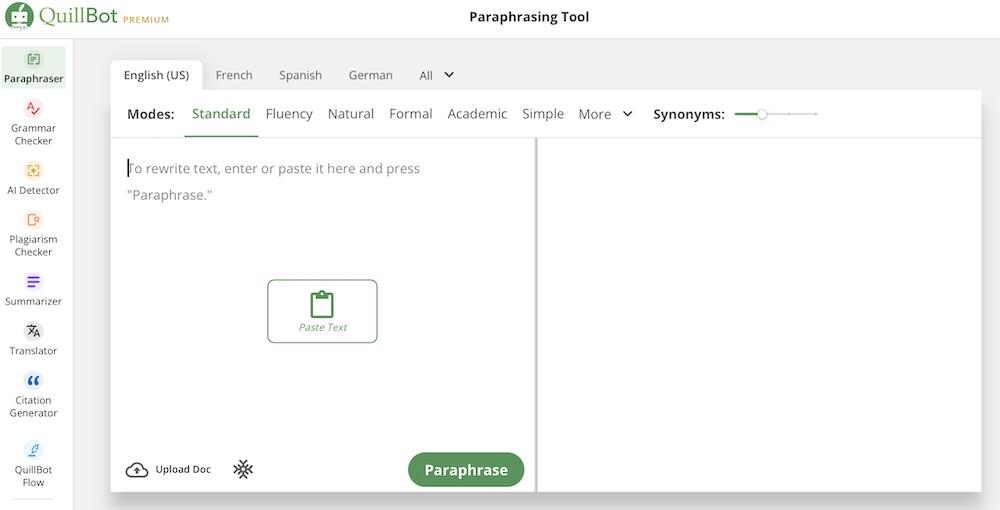This screenshot has width=1000, height=510.
Task: Open the Grammar Checker tool icon
Action: pyautogui.click(x=34, y=109)
